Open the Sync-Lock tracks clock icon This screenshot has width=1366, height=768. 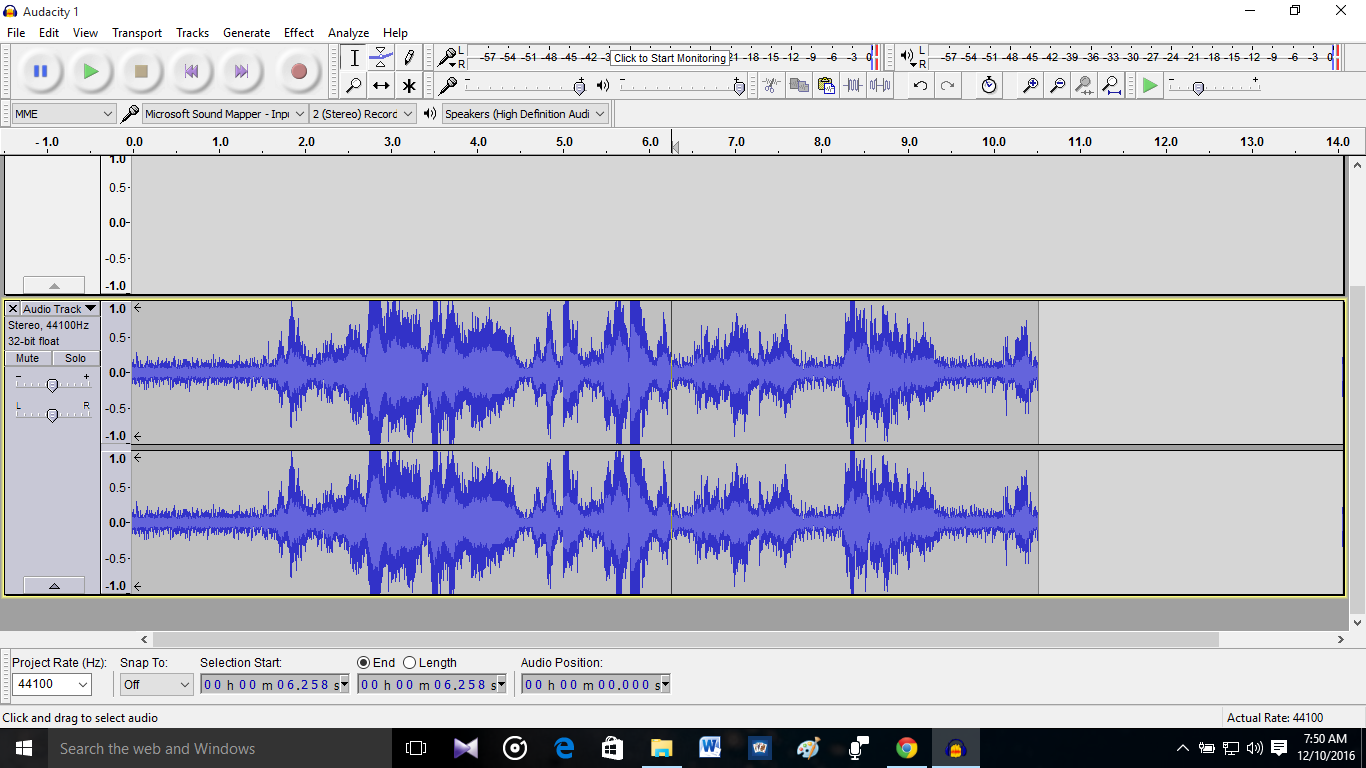pos(988,86)
